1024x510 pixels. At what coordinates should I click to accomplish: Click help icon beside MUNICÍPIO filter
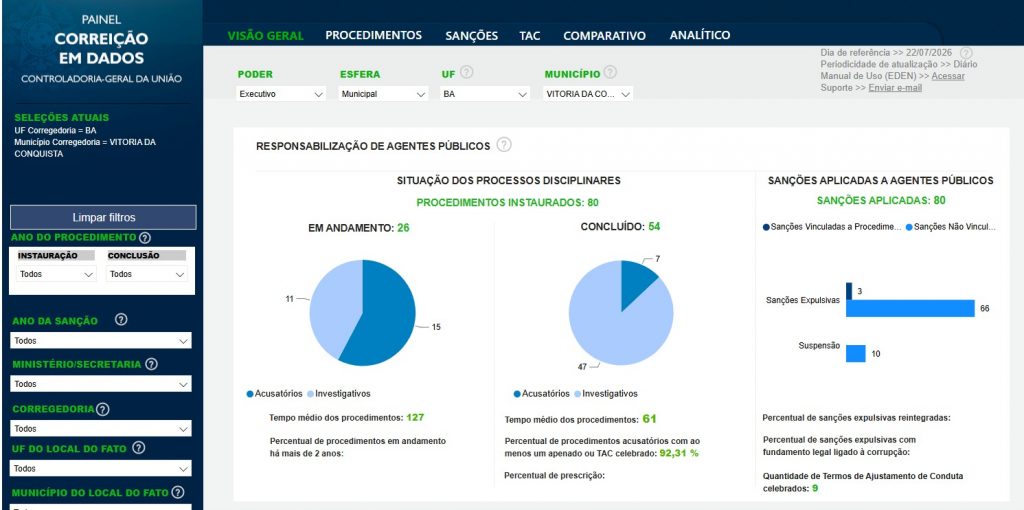610,72
